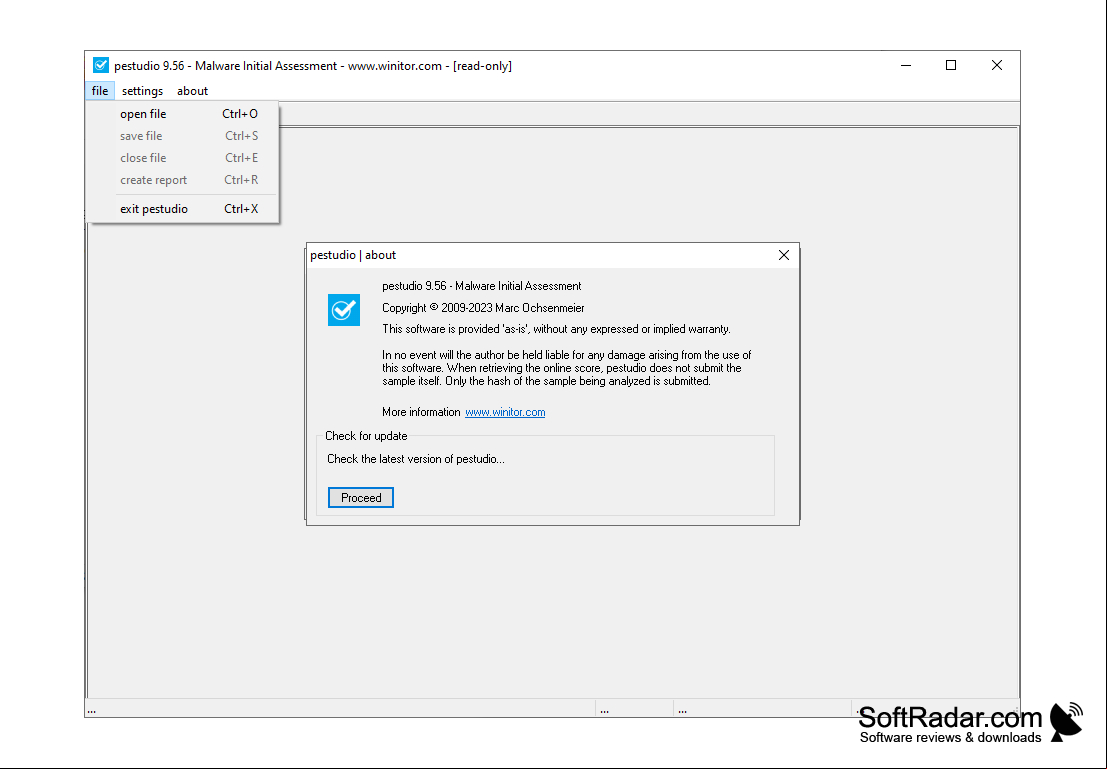This screenshot has width=1107, height=769.
Task: Click 'pestudio 9.56 - Malware Initial Assessment' in dialog
Action: [481, 286]
